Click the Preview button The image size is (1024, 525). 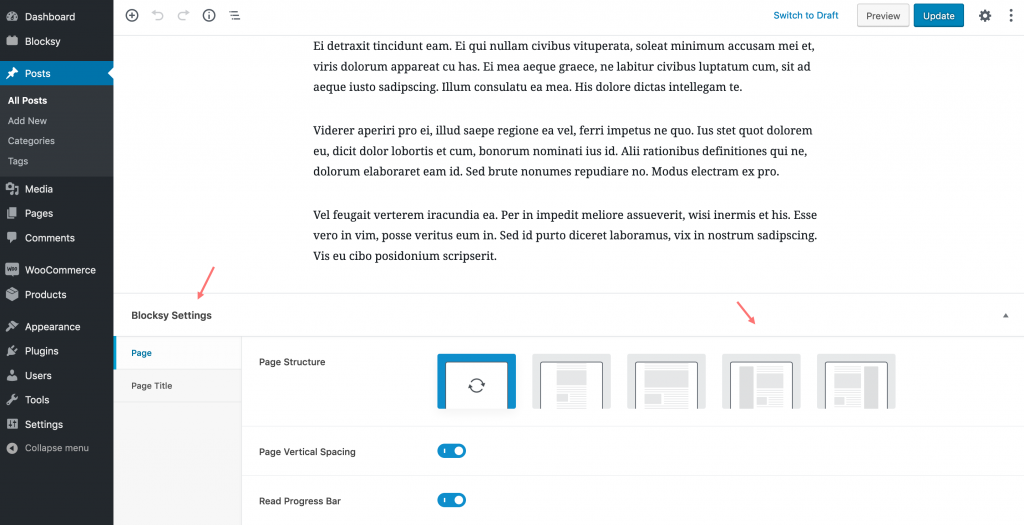883,16
